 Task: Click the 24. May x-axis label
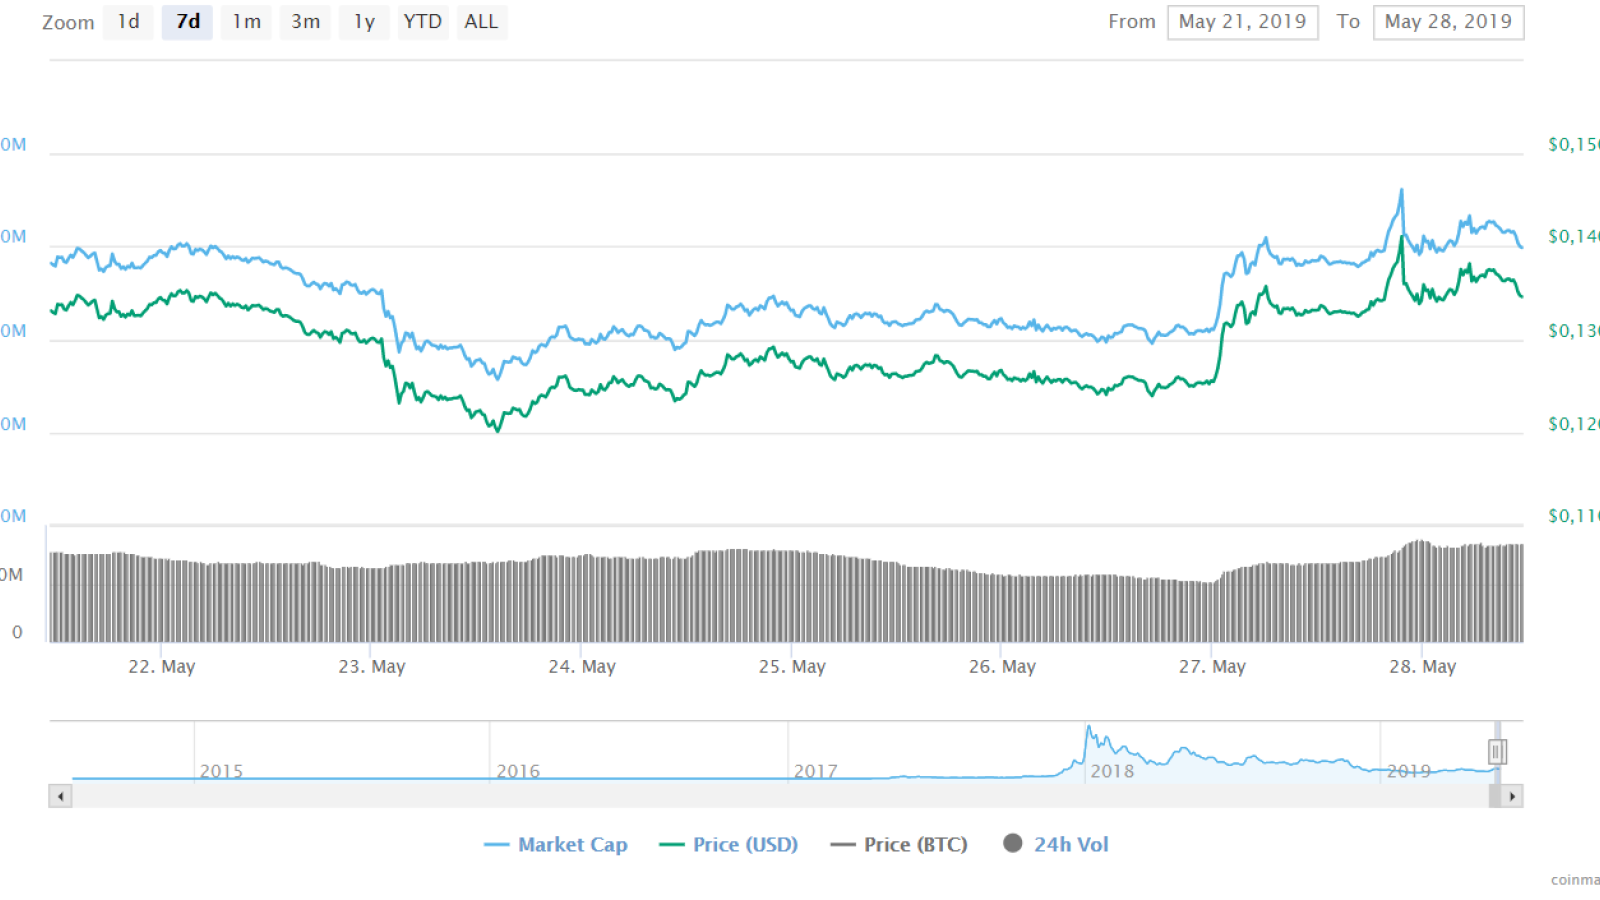click(x=582, y=667)
